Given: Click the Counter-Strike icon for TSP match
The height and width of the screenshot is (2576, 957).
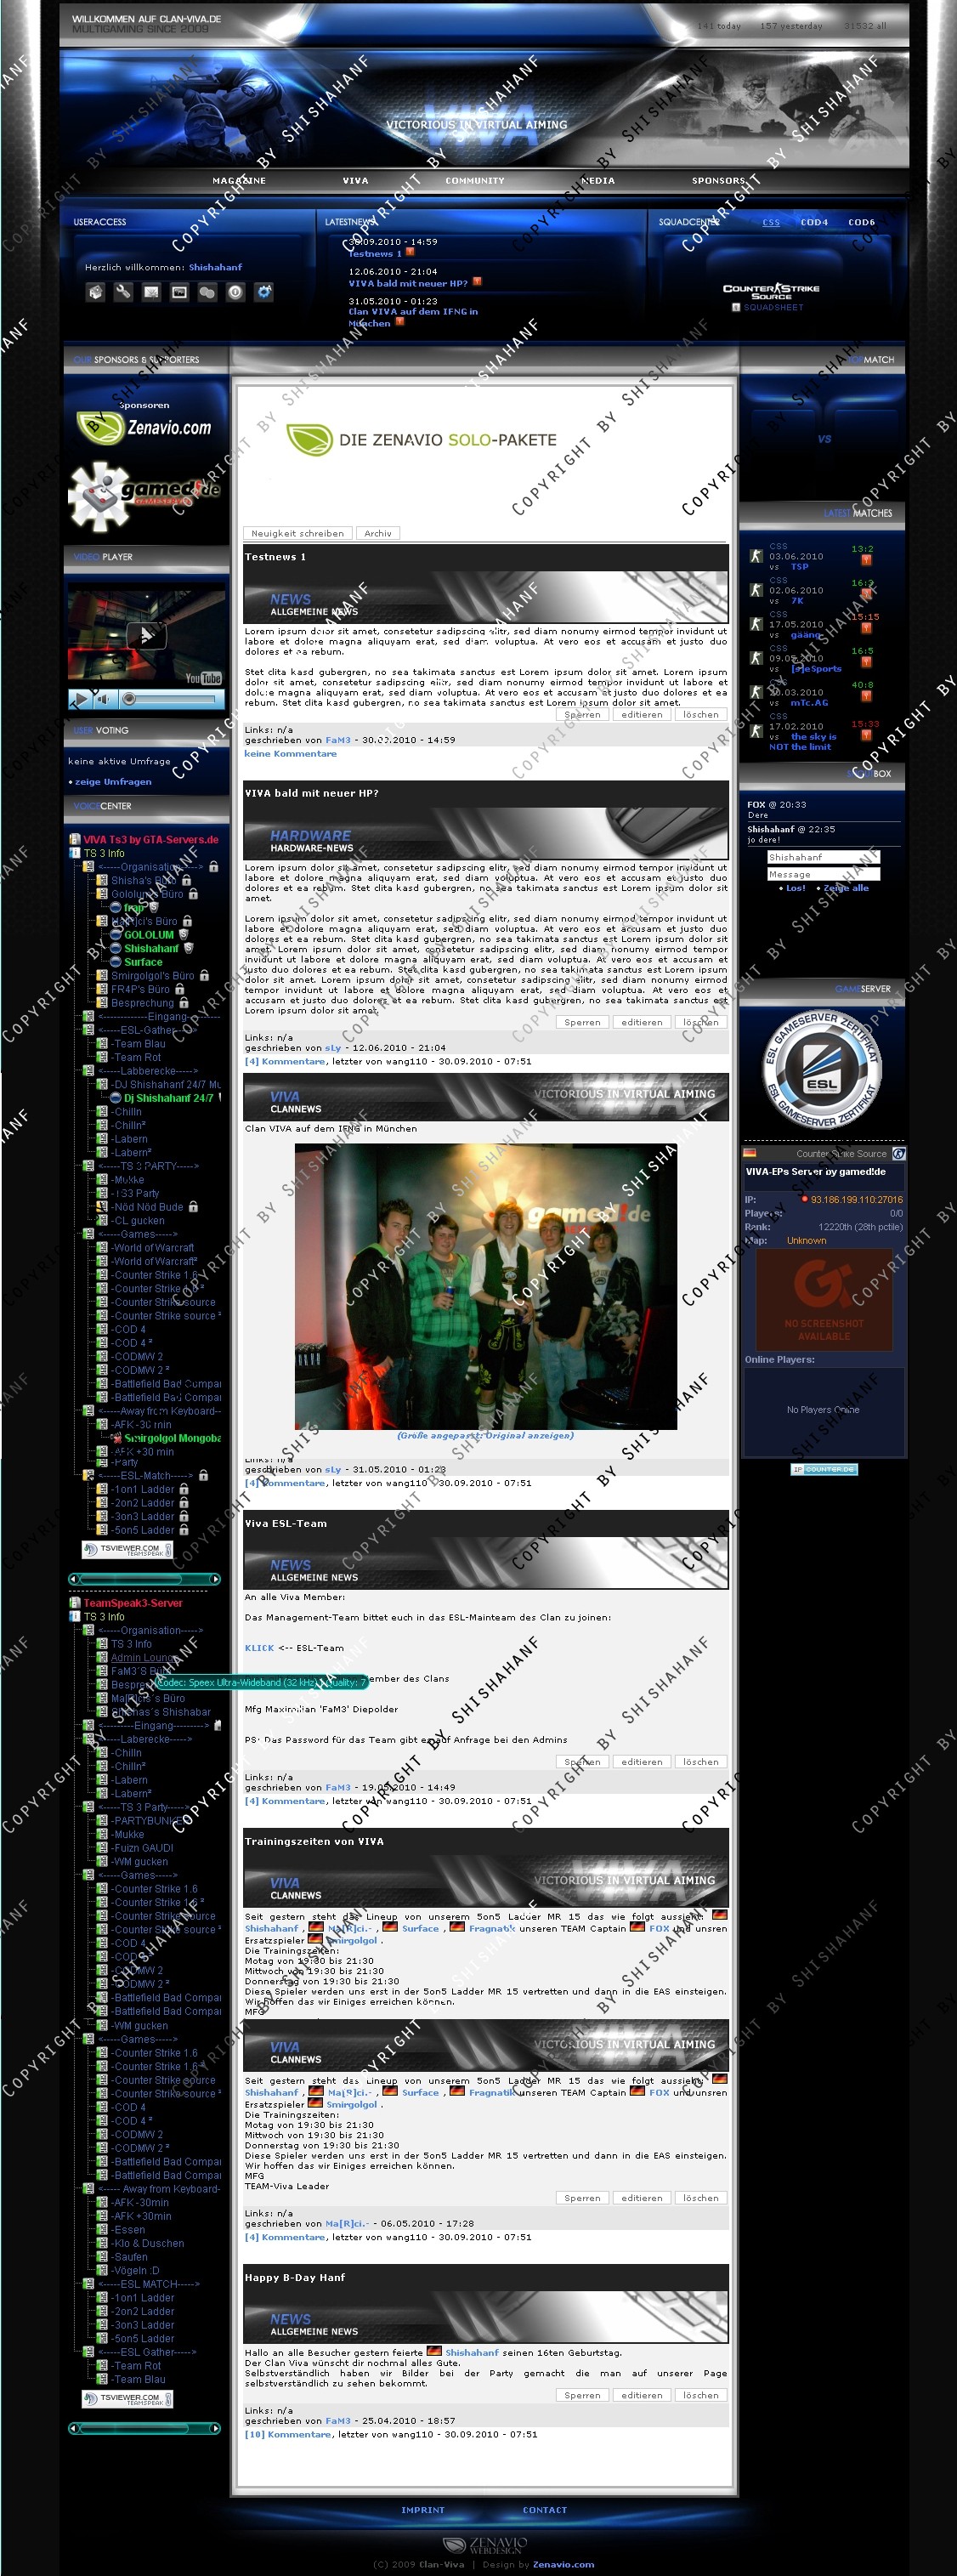Looking at the screenshot, I should point(756,556).
